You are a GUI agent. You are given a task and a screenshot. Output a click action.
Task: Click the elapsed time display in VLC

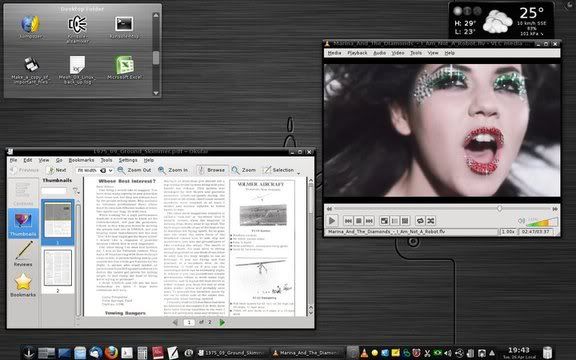(x=537, y=232)
